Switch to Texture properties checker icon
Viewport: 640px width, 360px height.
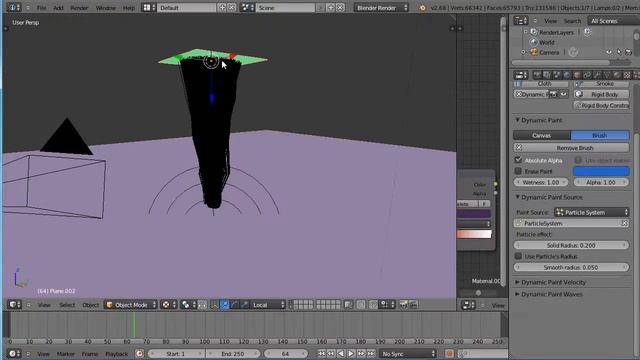pos(627,75)
